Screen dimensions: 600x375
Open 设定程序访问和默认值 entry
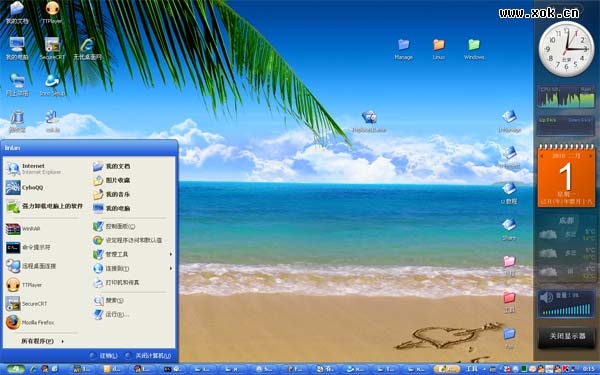click(x=127, y=240)
